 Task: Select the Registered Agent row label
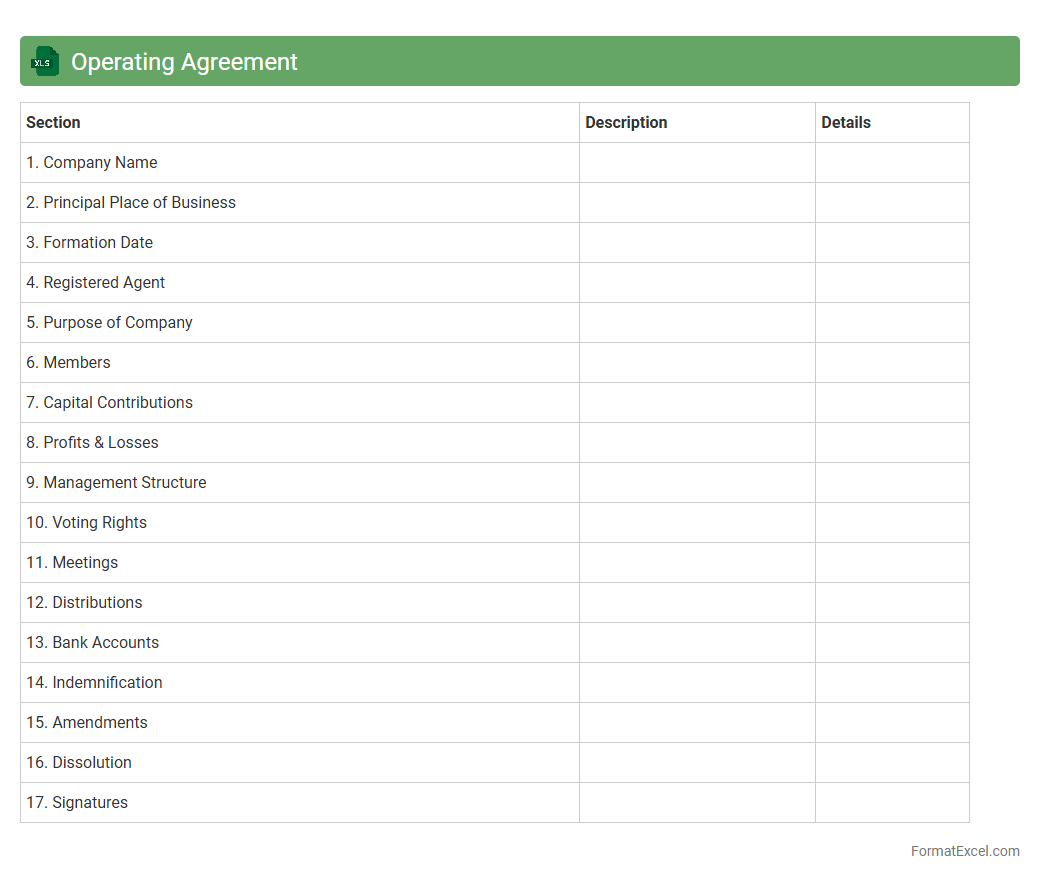click(x=96, y=283)
